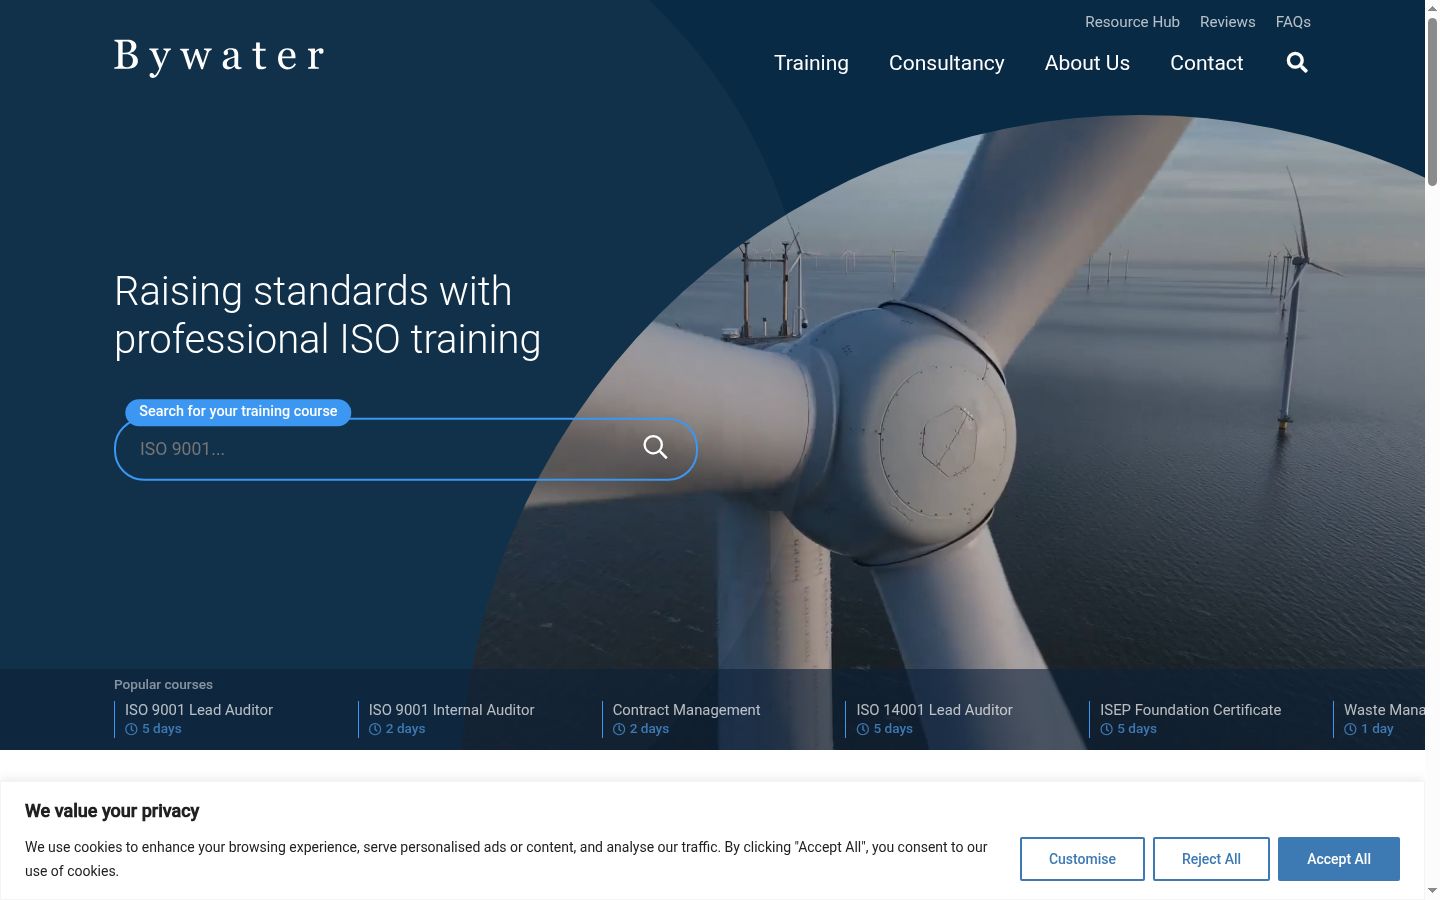Viewport: 1440px width, 900px height.
Task: Open the FAQs link
Action: tap(1293, 22)
